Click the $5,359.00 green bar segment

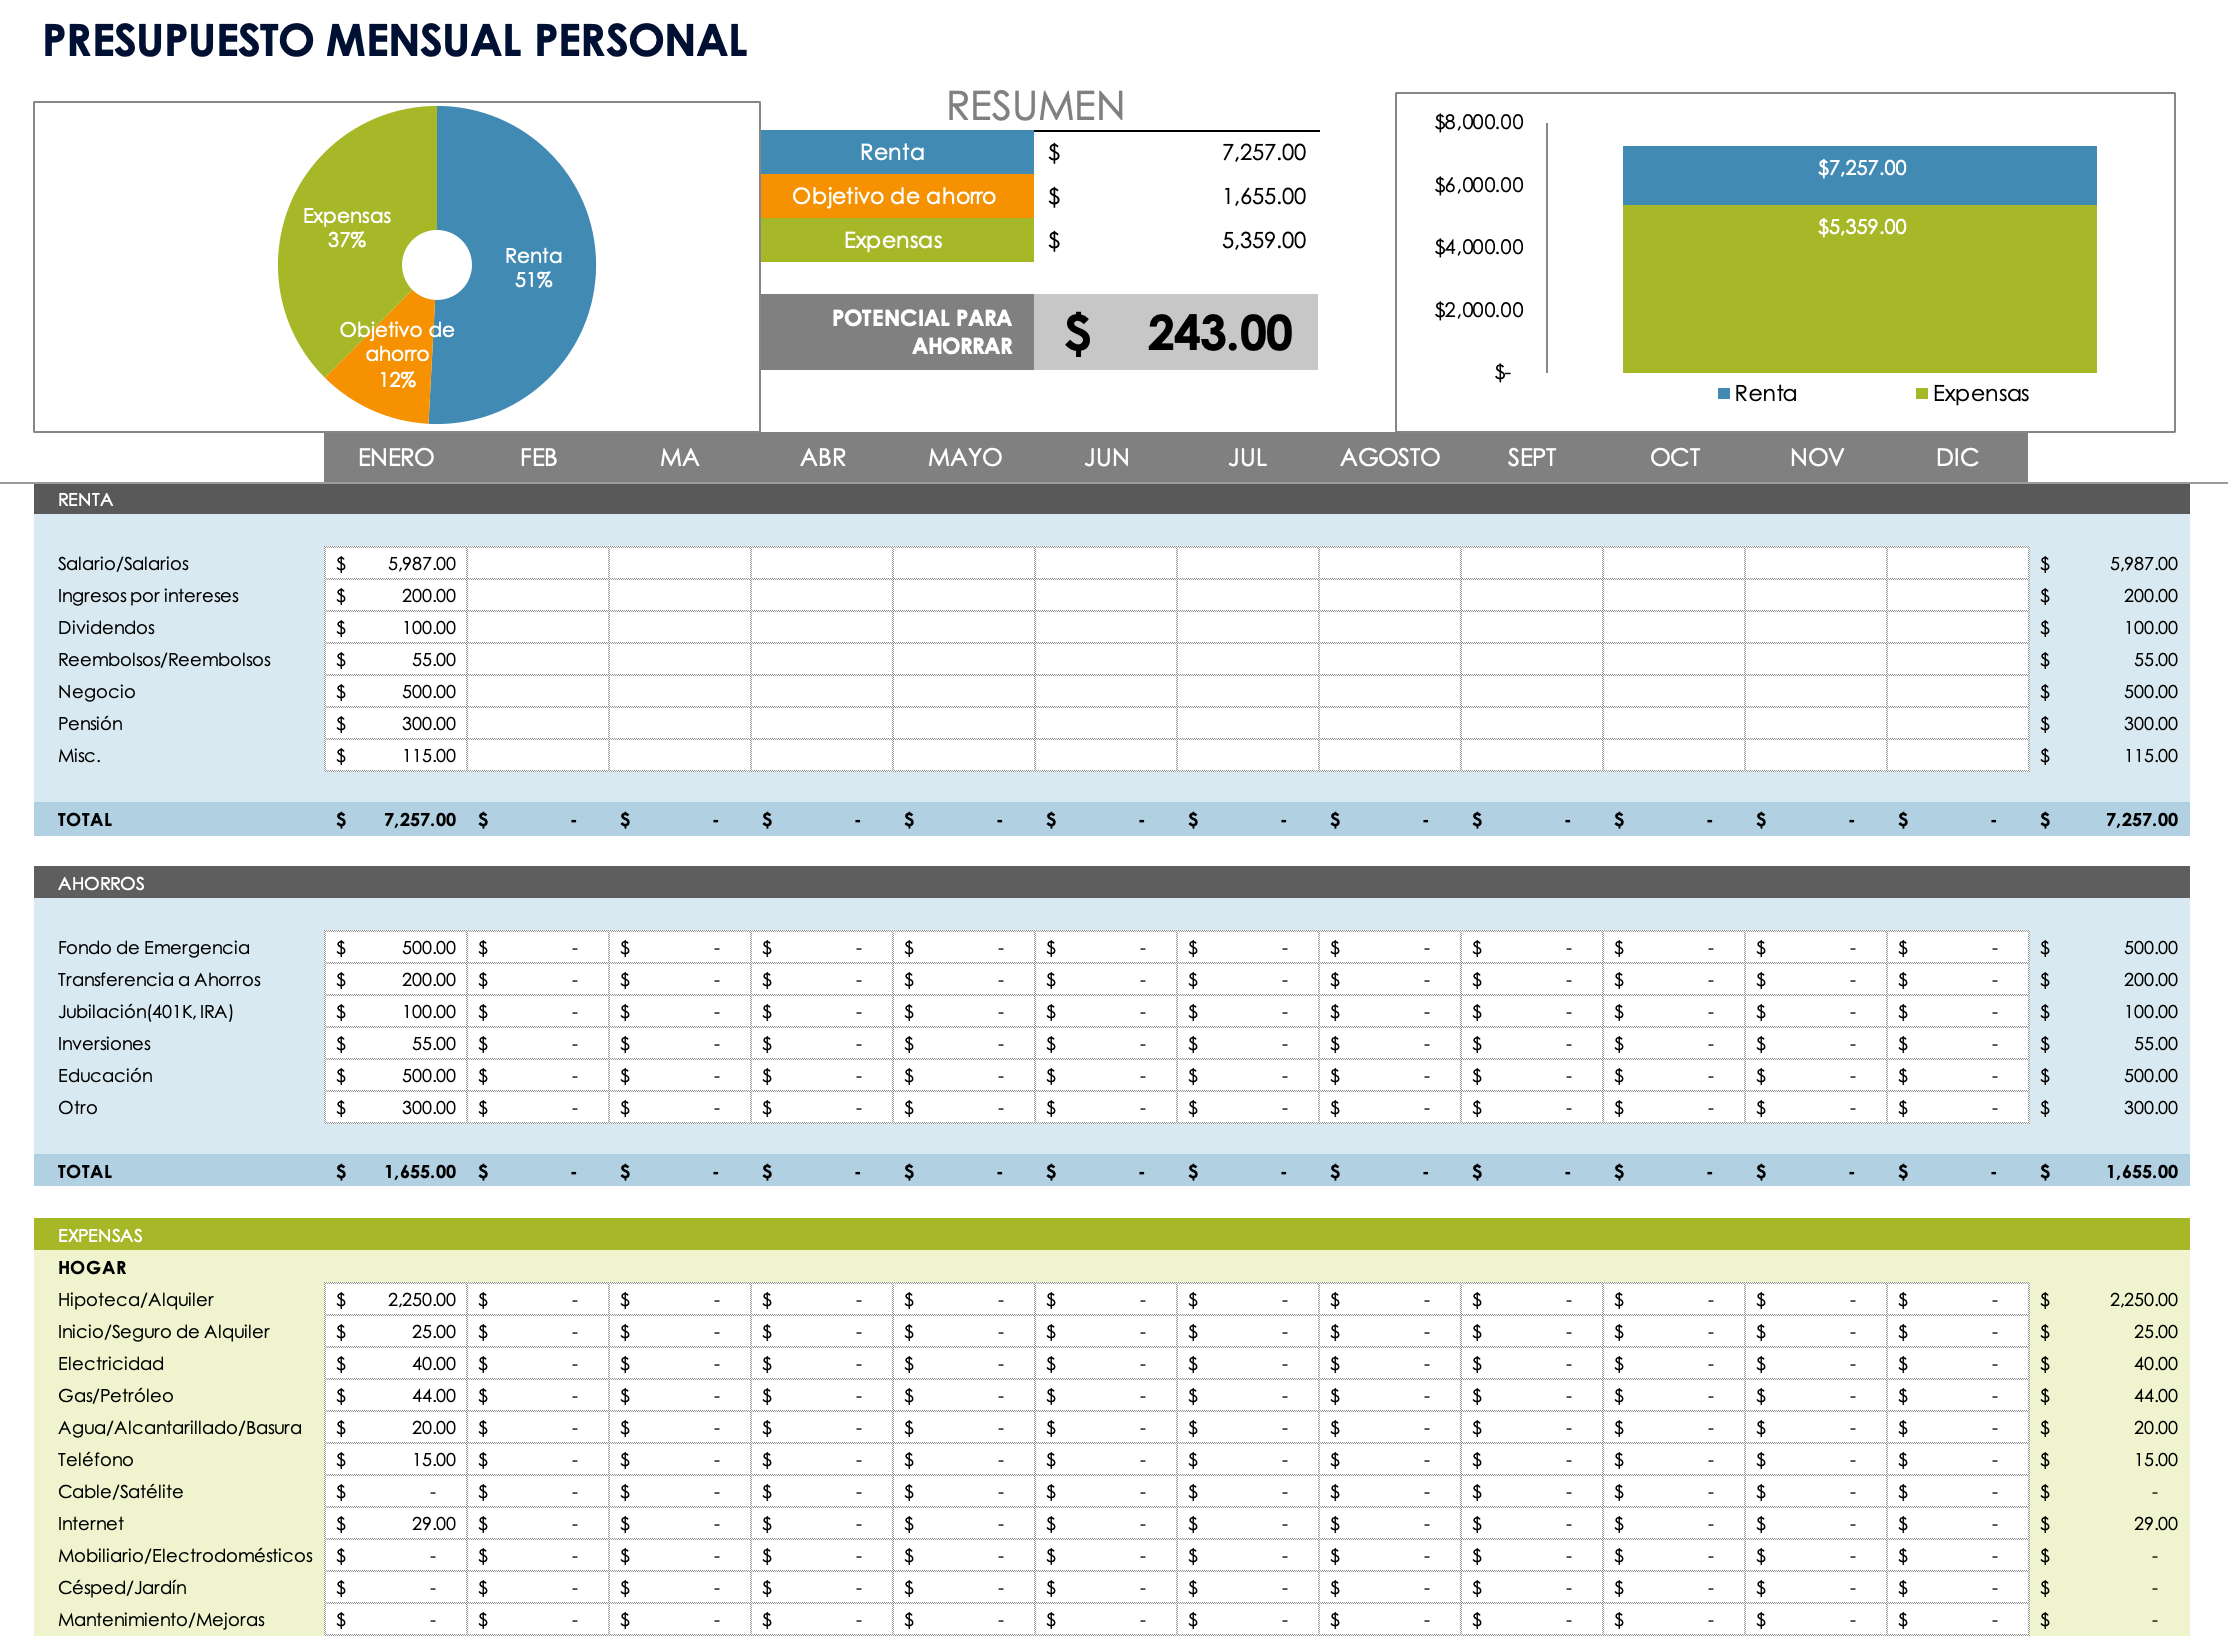click(1859, 289)
